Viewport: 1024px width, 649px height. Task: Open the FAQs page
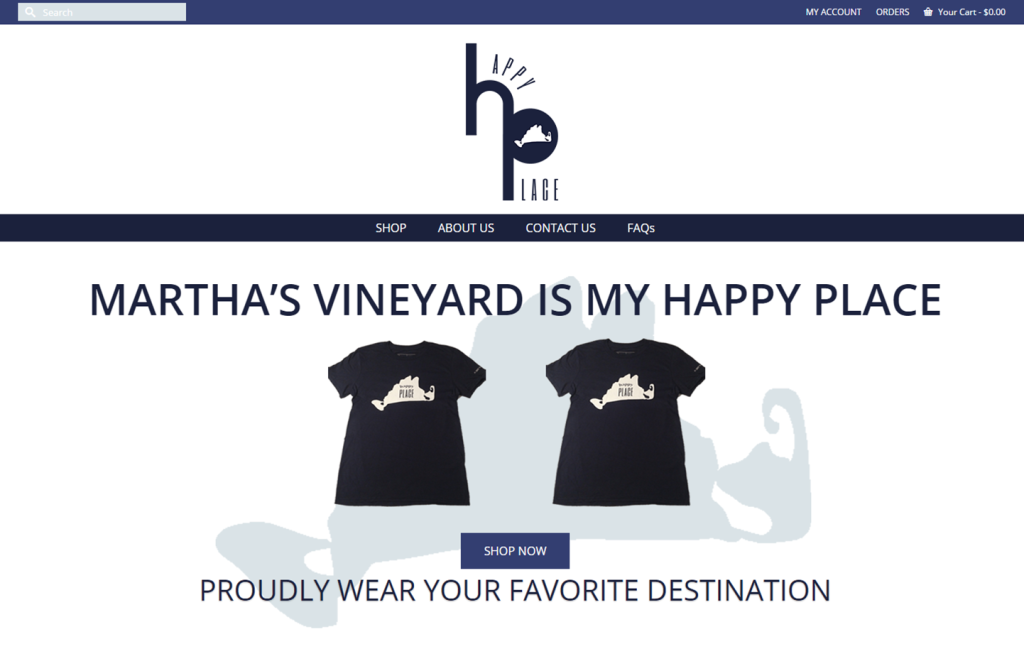point(641,228)
